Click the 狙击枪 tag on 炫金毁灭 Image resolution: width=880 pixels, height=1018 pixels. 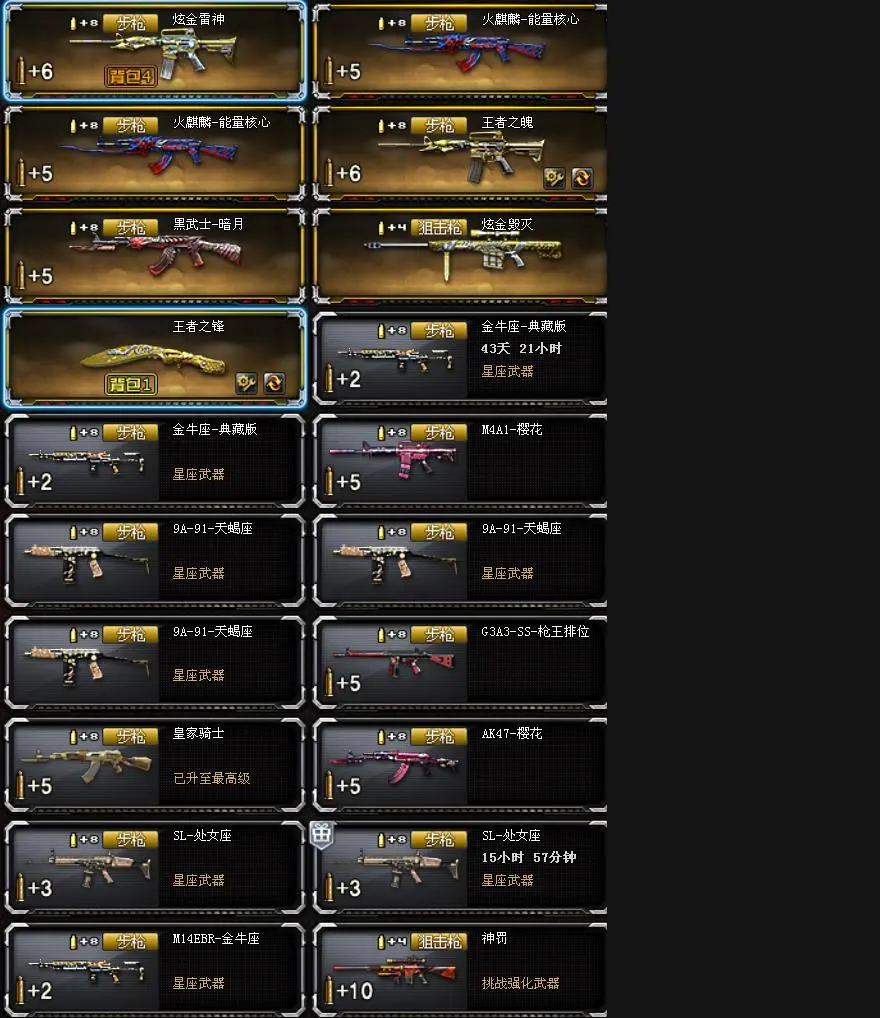[439, 228]
